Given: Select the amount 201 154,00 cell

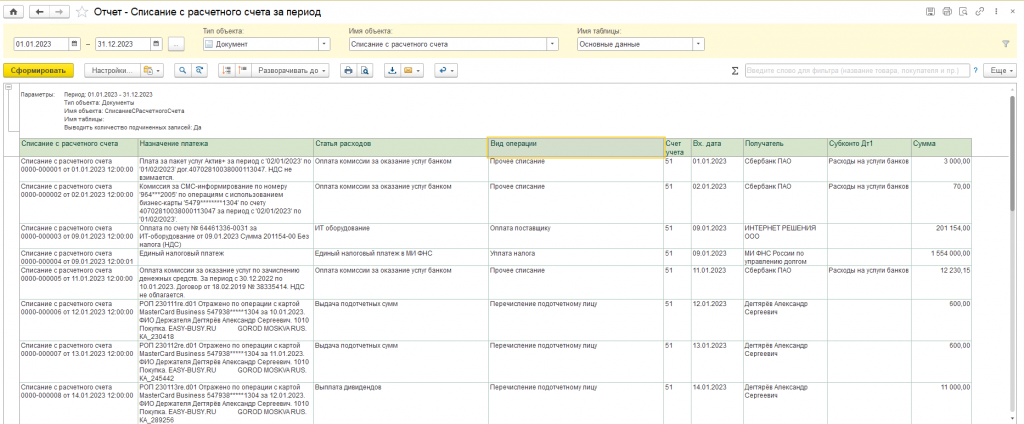Looking at the screenshot, I should point(941,236).
